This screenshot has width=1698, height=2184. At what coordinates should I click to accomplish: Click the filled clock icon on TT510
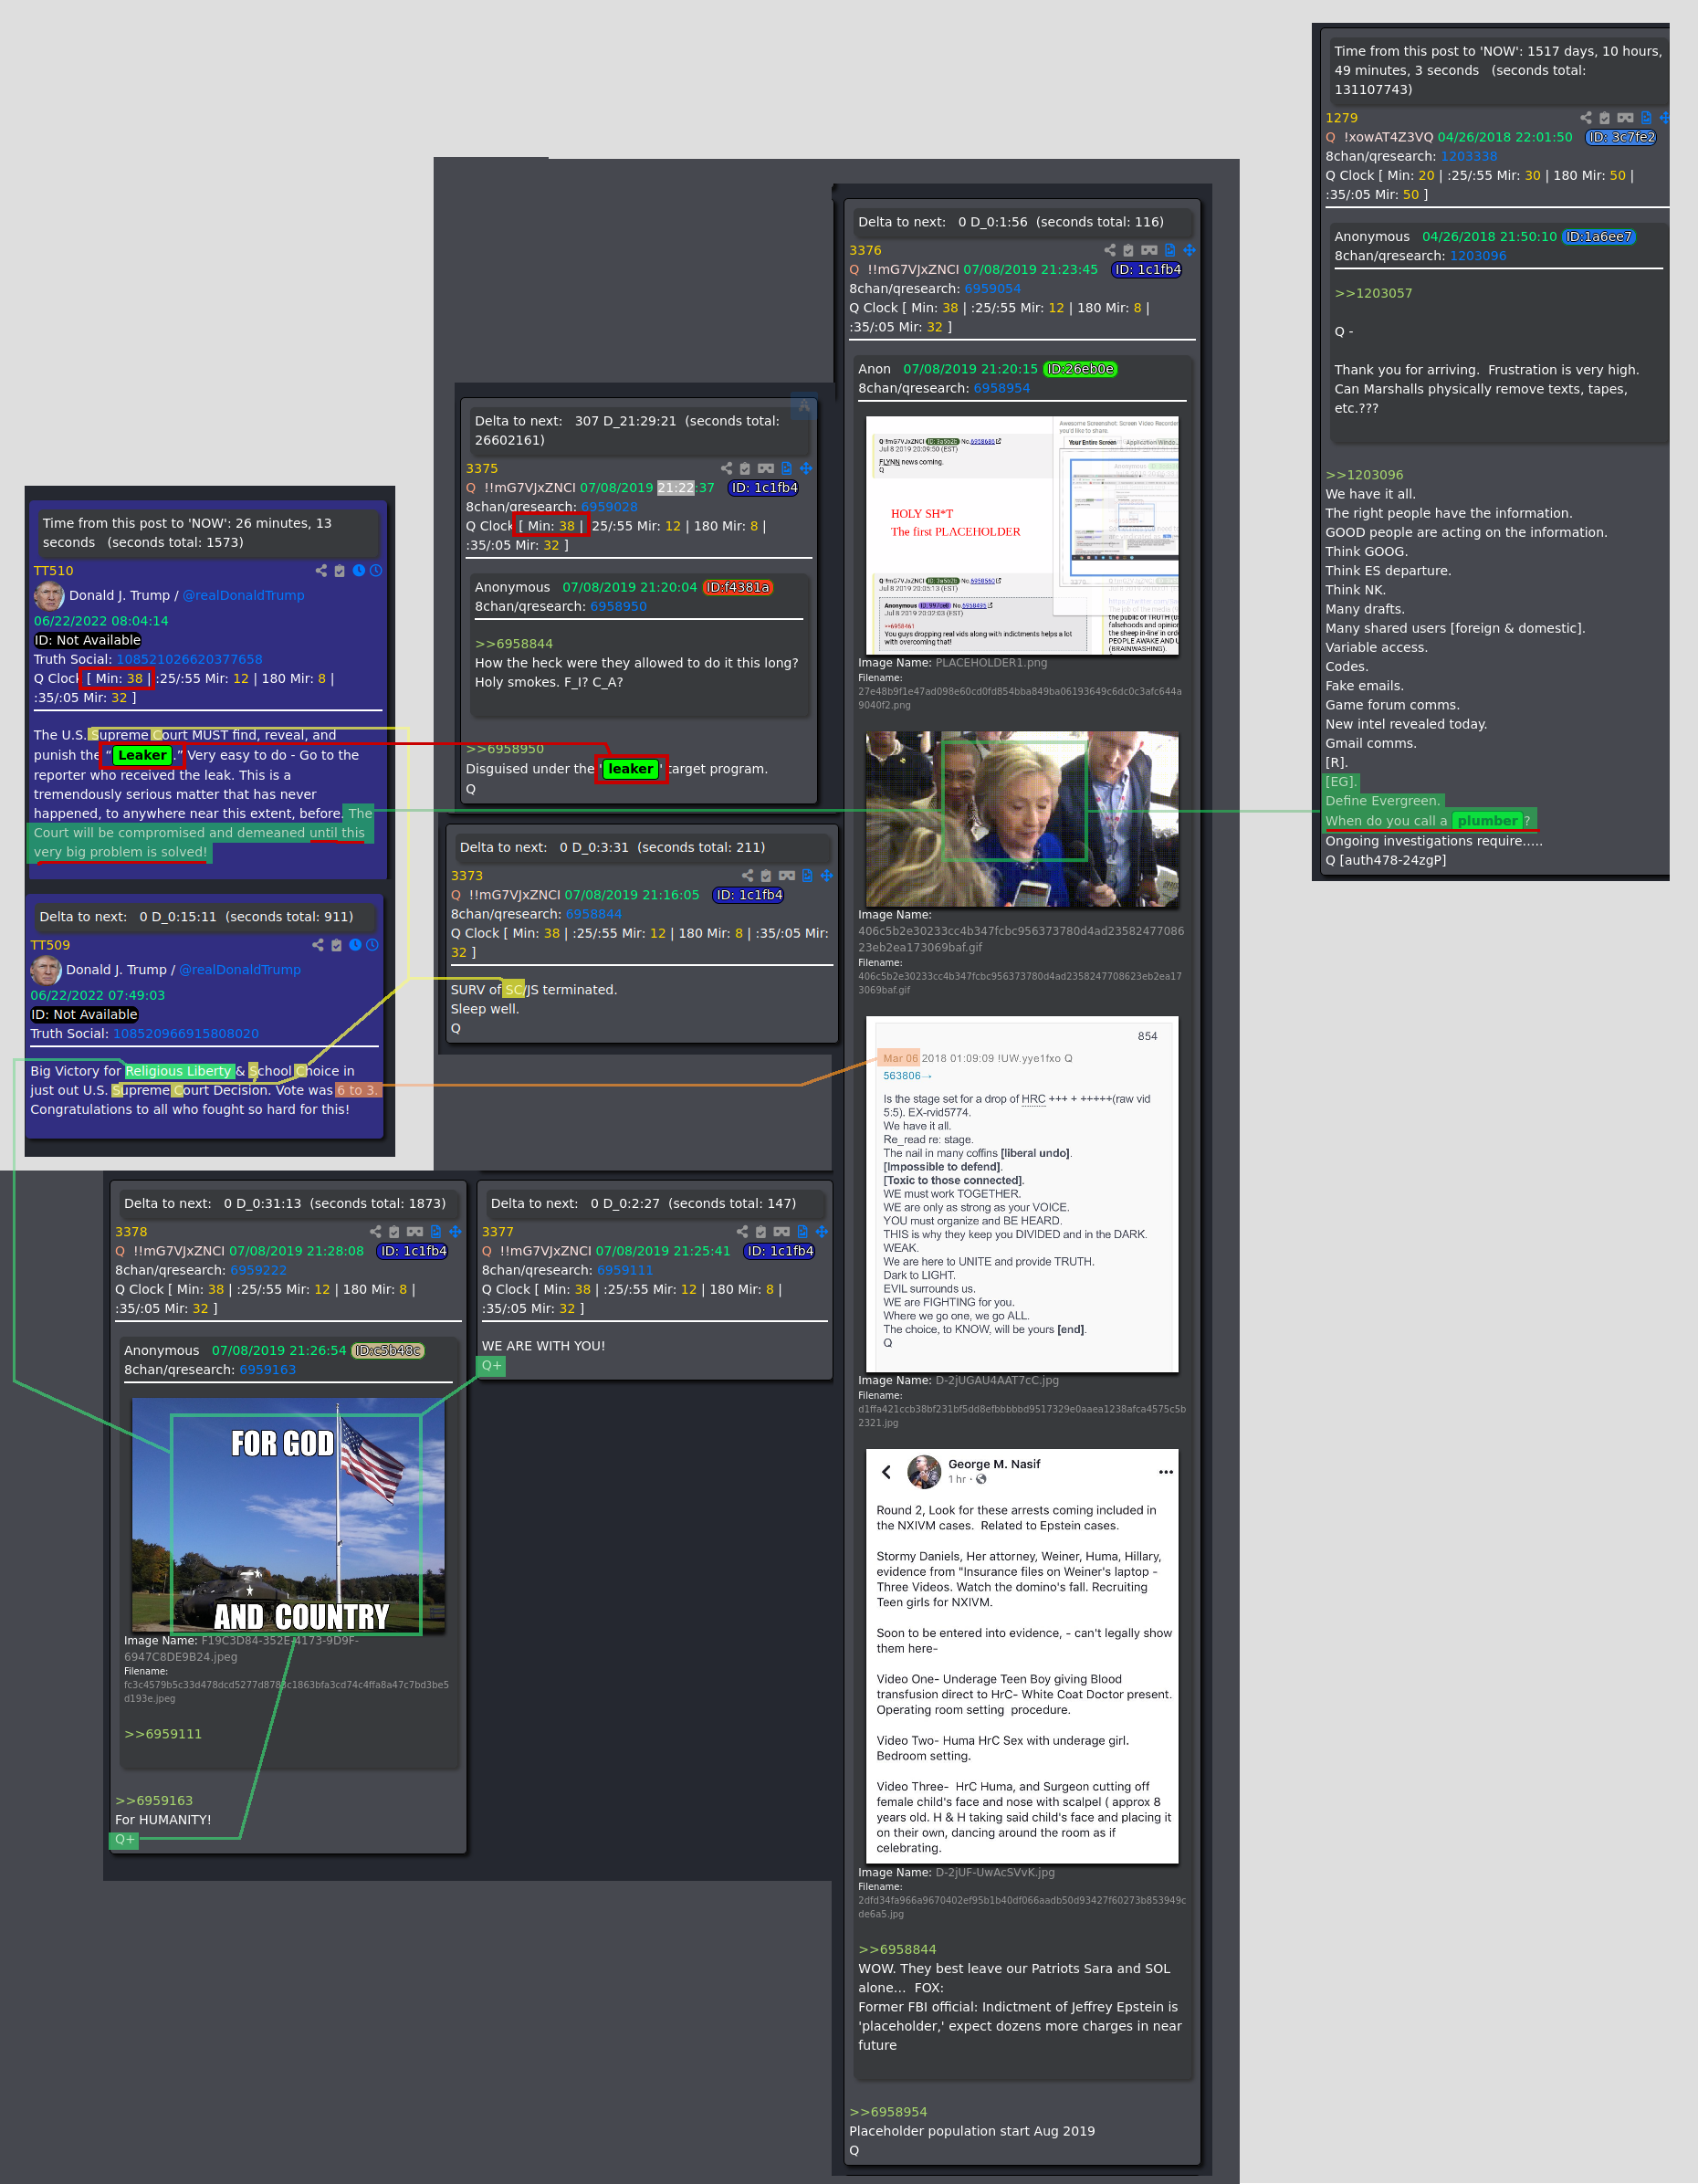pos(359,571)
